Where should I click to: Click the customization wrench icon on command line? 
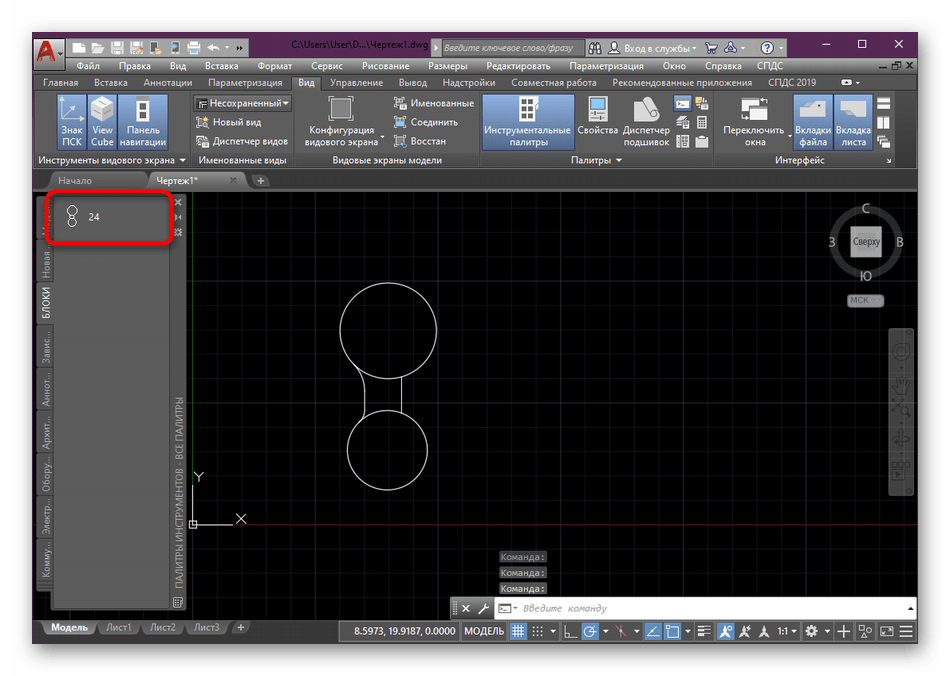[482, 608]
